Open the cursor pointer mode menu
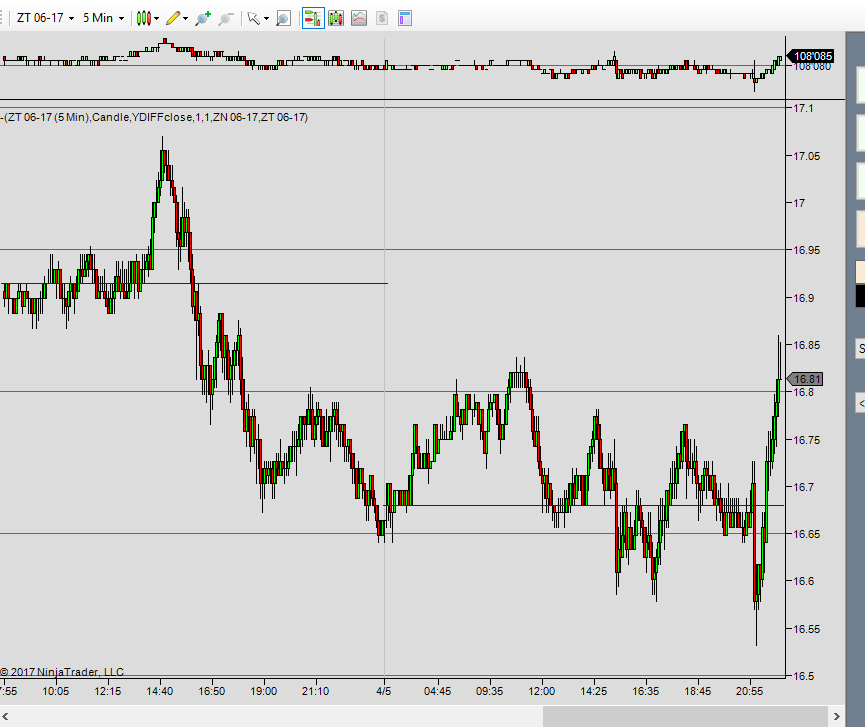Viewport: 865px width, 727px height. pyautogui.click(x=258, y=18)
